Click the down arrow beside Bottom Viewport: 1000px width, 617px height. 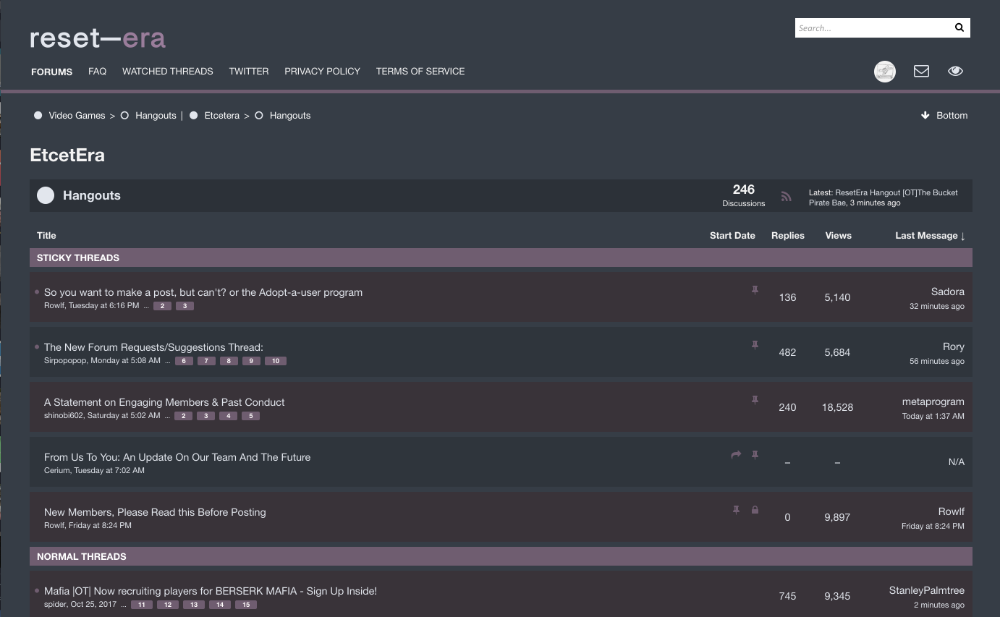pyautogui.click(x=925, y=115)
